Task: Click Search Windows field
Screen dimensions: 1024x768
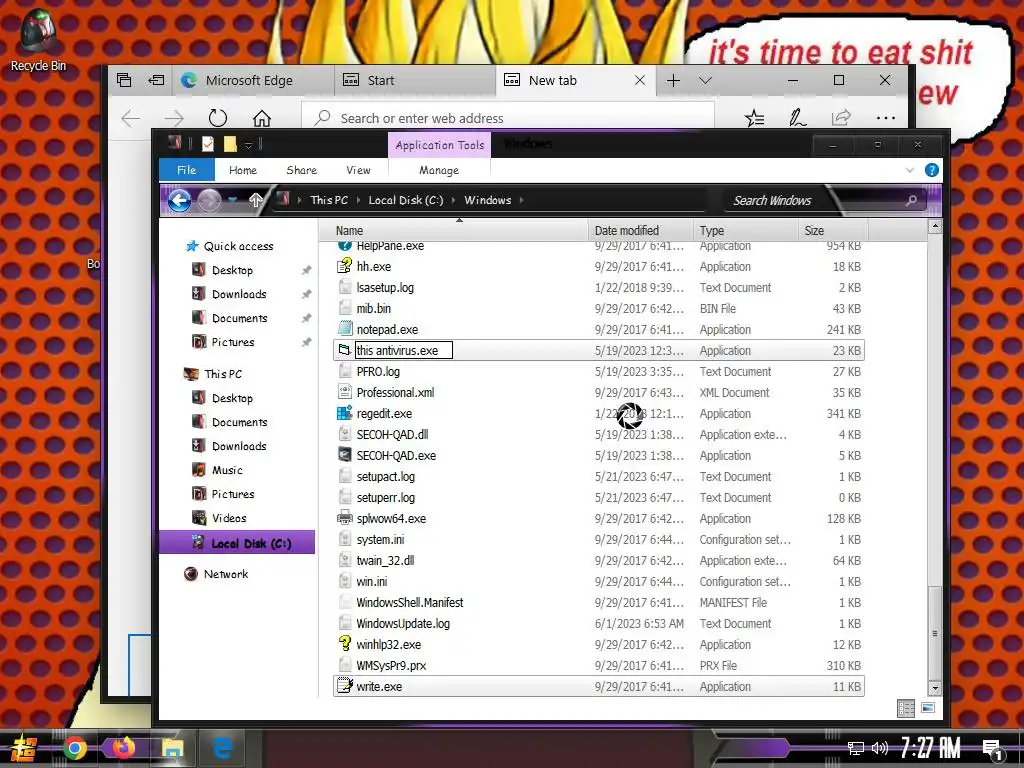Action: coord(824,200)
